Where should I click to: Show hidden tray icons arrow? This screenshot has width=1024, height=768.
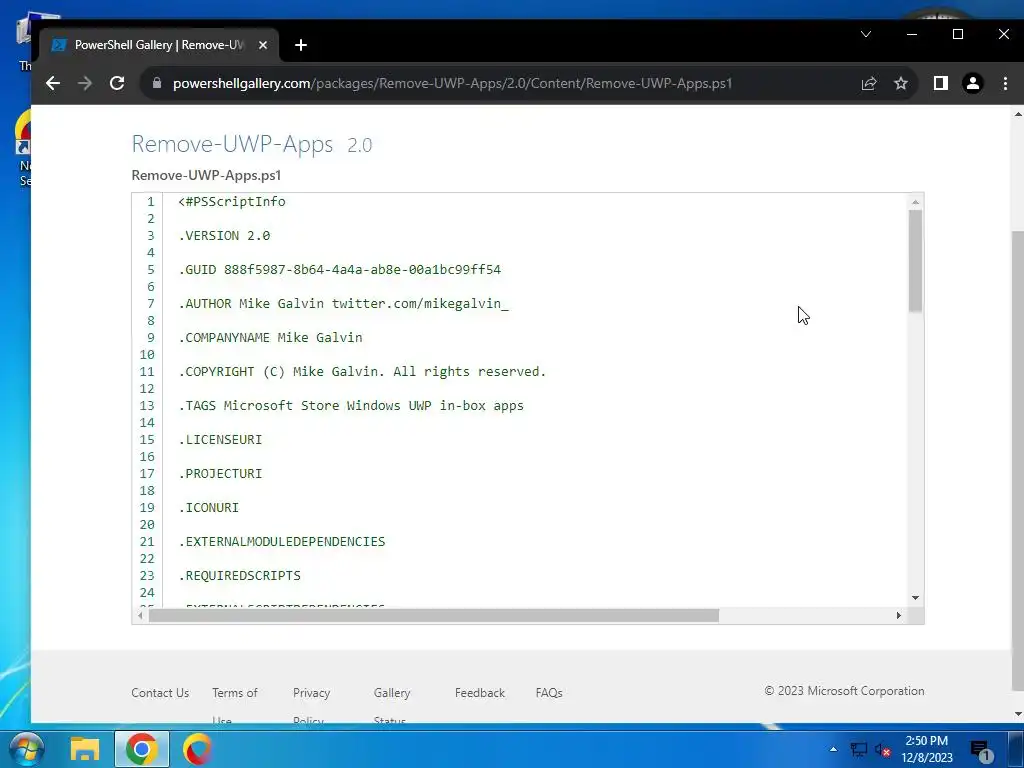(x=833, y=749)
